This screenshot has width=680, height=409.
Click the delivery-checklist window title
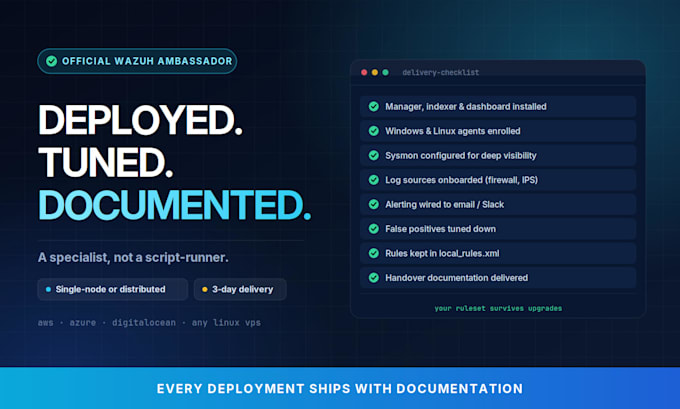(x=441, y=72)
